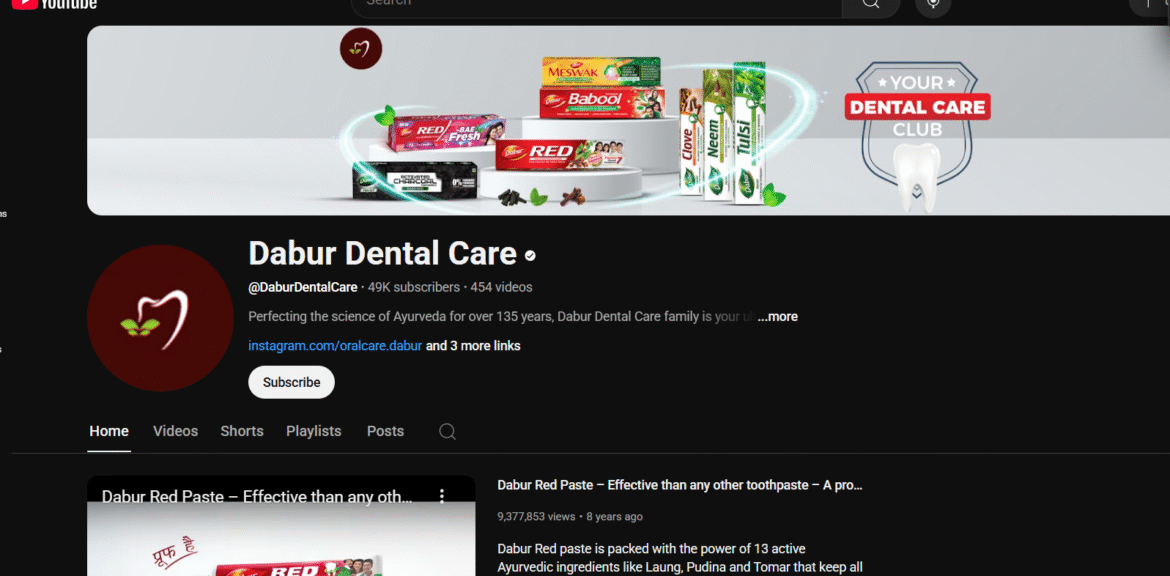Click the YouTube logo to go home

tap(55, 4)
